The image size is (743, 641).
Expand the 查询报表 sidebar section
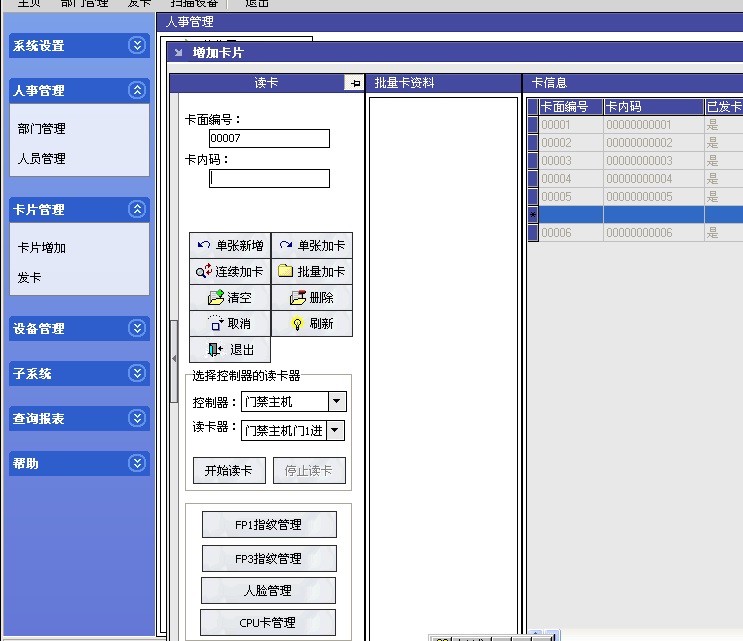click(137, 418)
